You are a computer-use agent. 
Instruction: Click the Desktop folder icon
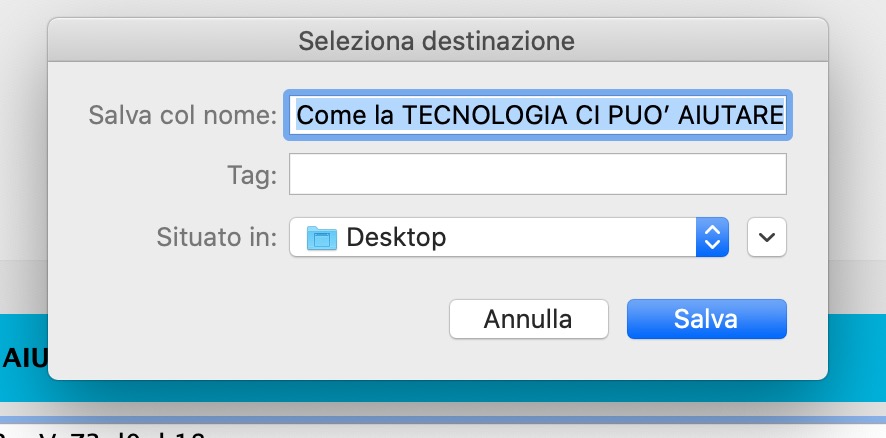(321, 238)
